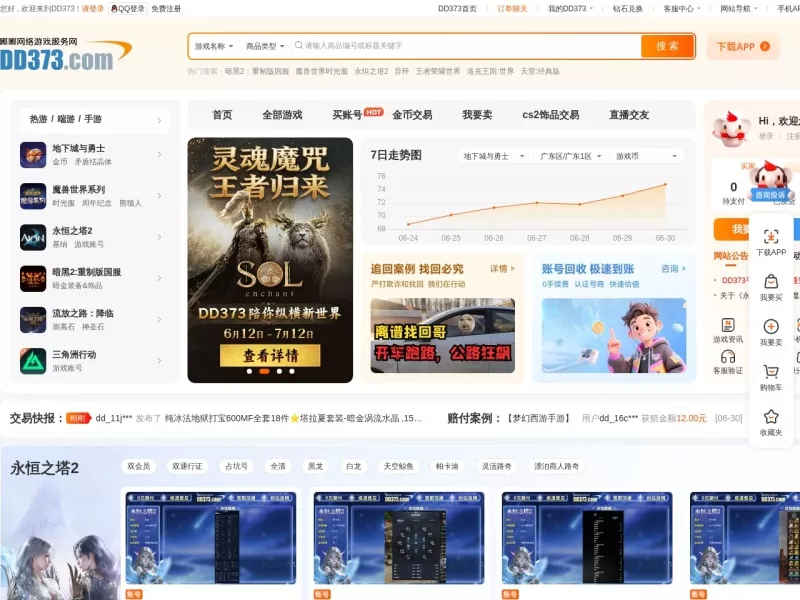Select the first banner carousel dot
The height and width of the screenshot is (600, 800).
coord(249,371)
